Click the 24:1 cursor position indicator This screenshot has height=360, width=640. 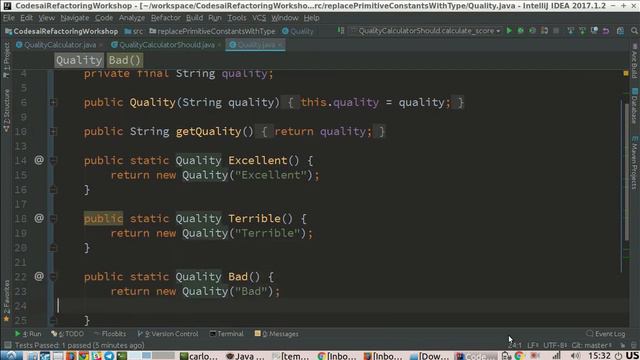coord(515,345)
